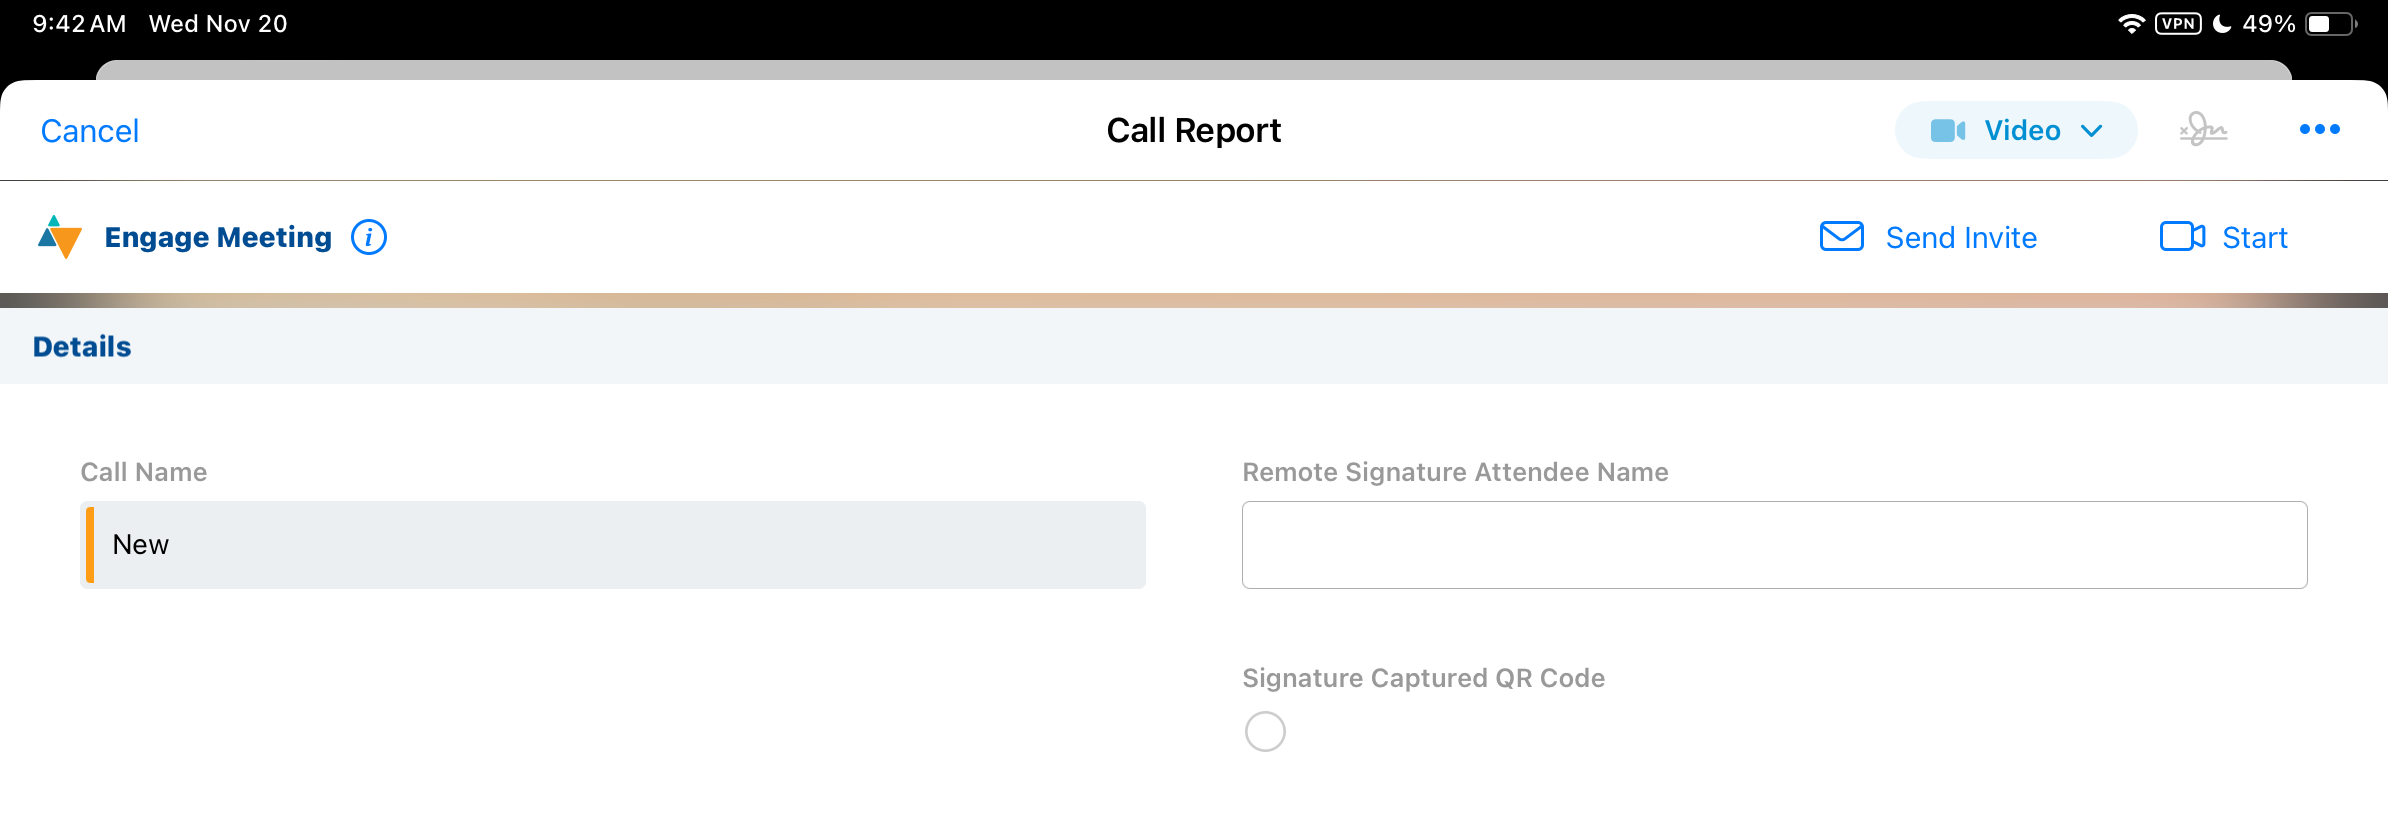Tap the battery indicator icon
This screenshot has height=834, width=2388.
coord(2331,24)
